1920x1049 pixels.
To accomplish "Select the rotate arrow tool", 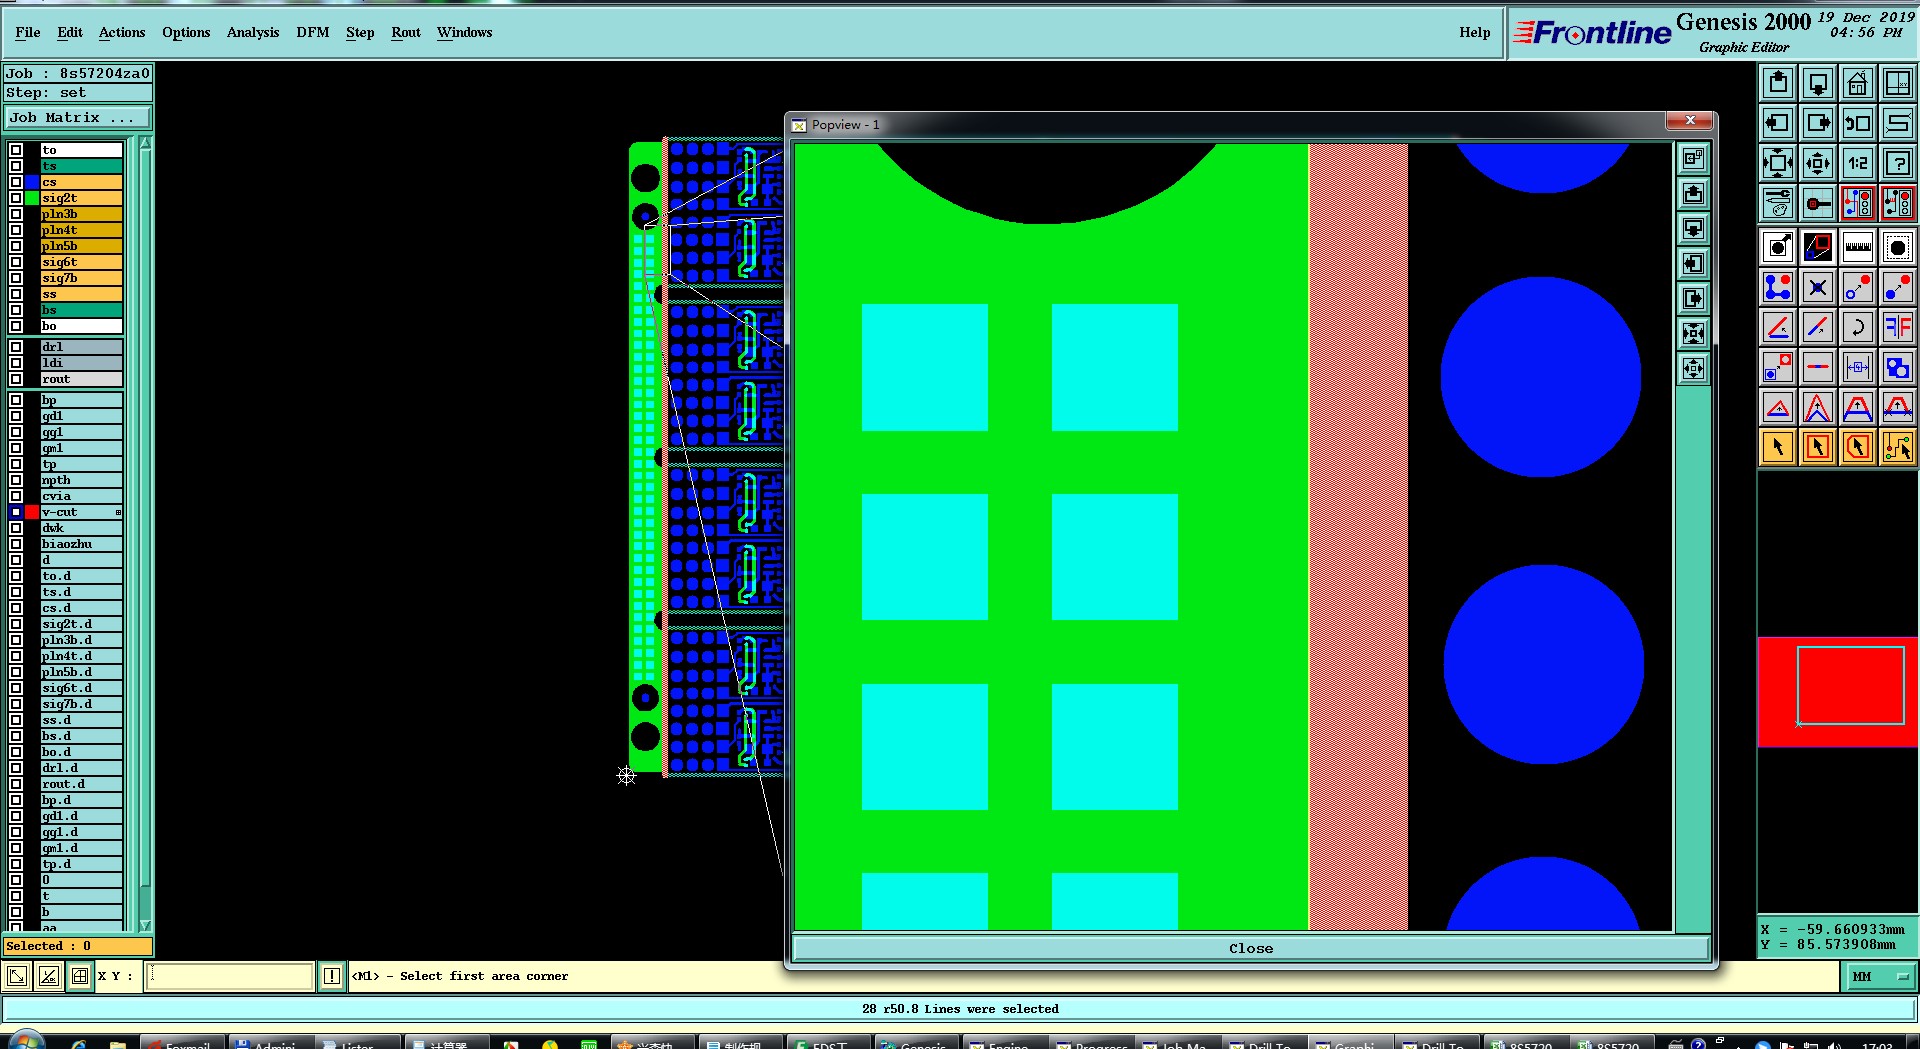I will point(1857,327).
